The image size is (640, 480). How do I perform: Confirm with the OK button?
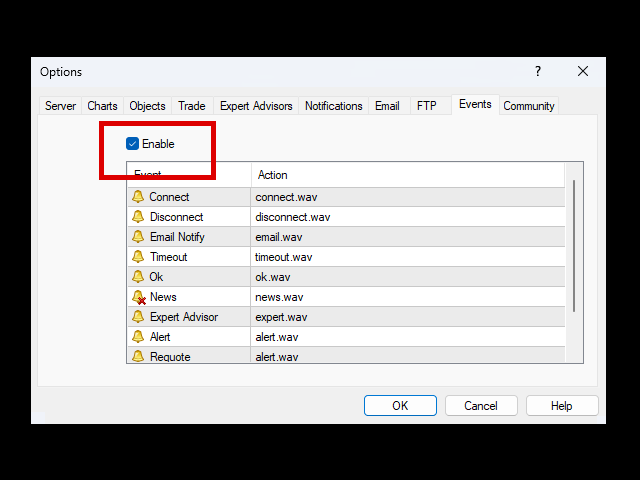pyautogui.click(x=400, y=406)
